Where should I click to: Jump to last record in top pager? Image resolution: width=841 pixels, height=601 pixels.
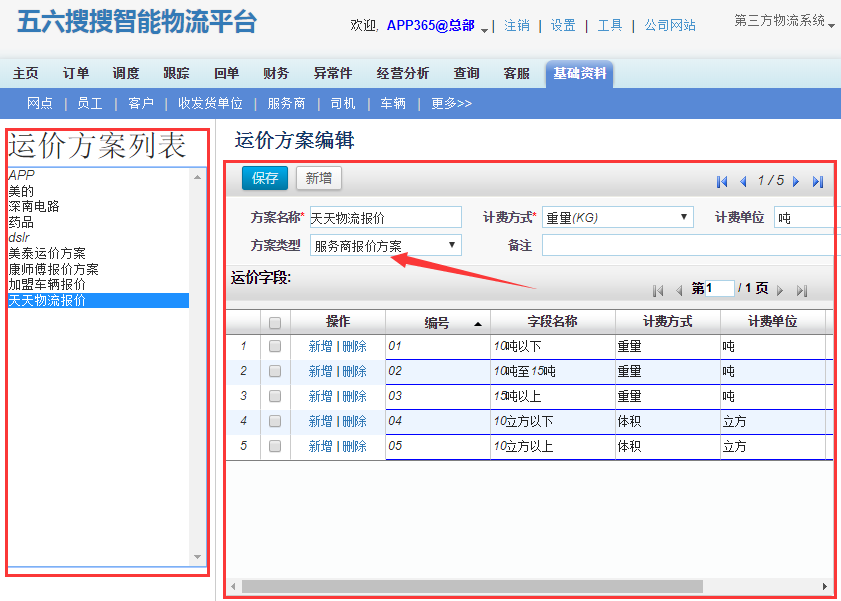[818, 182]
